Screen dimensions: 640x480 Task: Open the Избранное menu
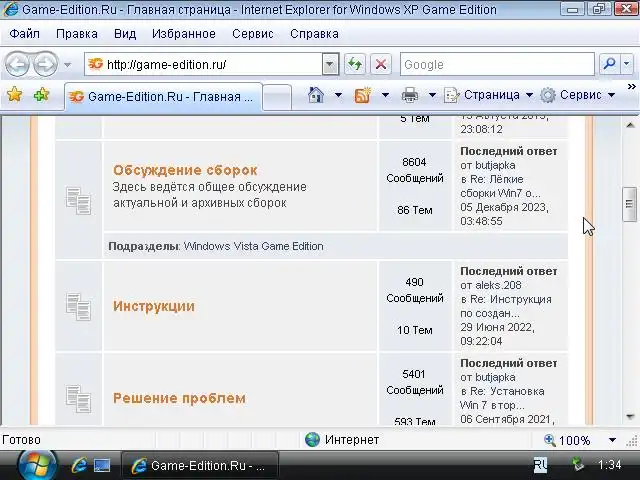point(184,33)
